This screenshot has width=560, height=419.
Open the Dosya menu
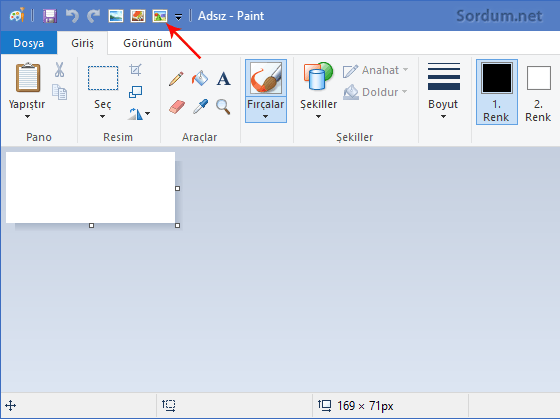[29, 43]
